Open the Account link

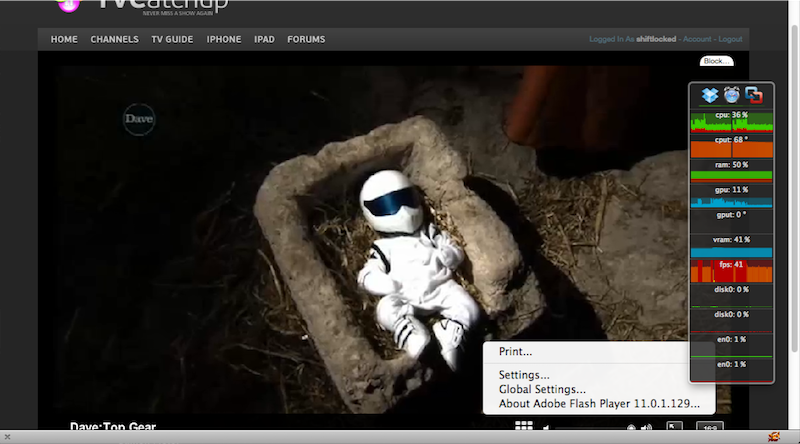[x=697, y=39]
